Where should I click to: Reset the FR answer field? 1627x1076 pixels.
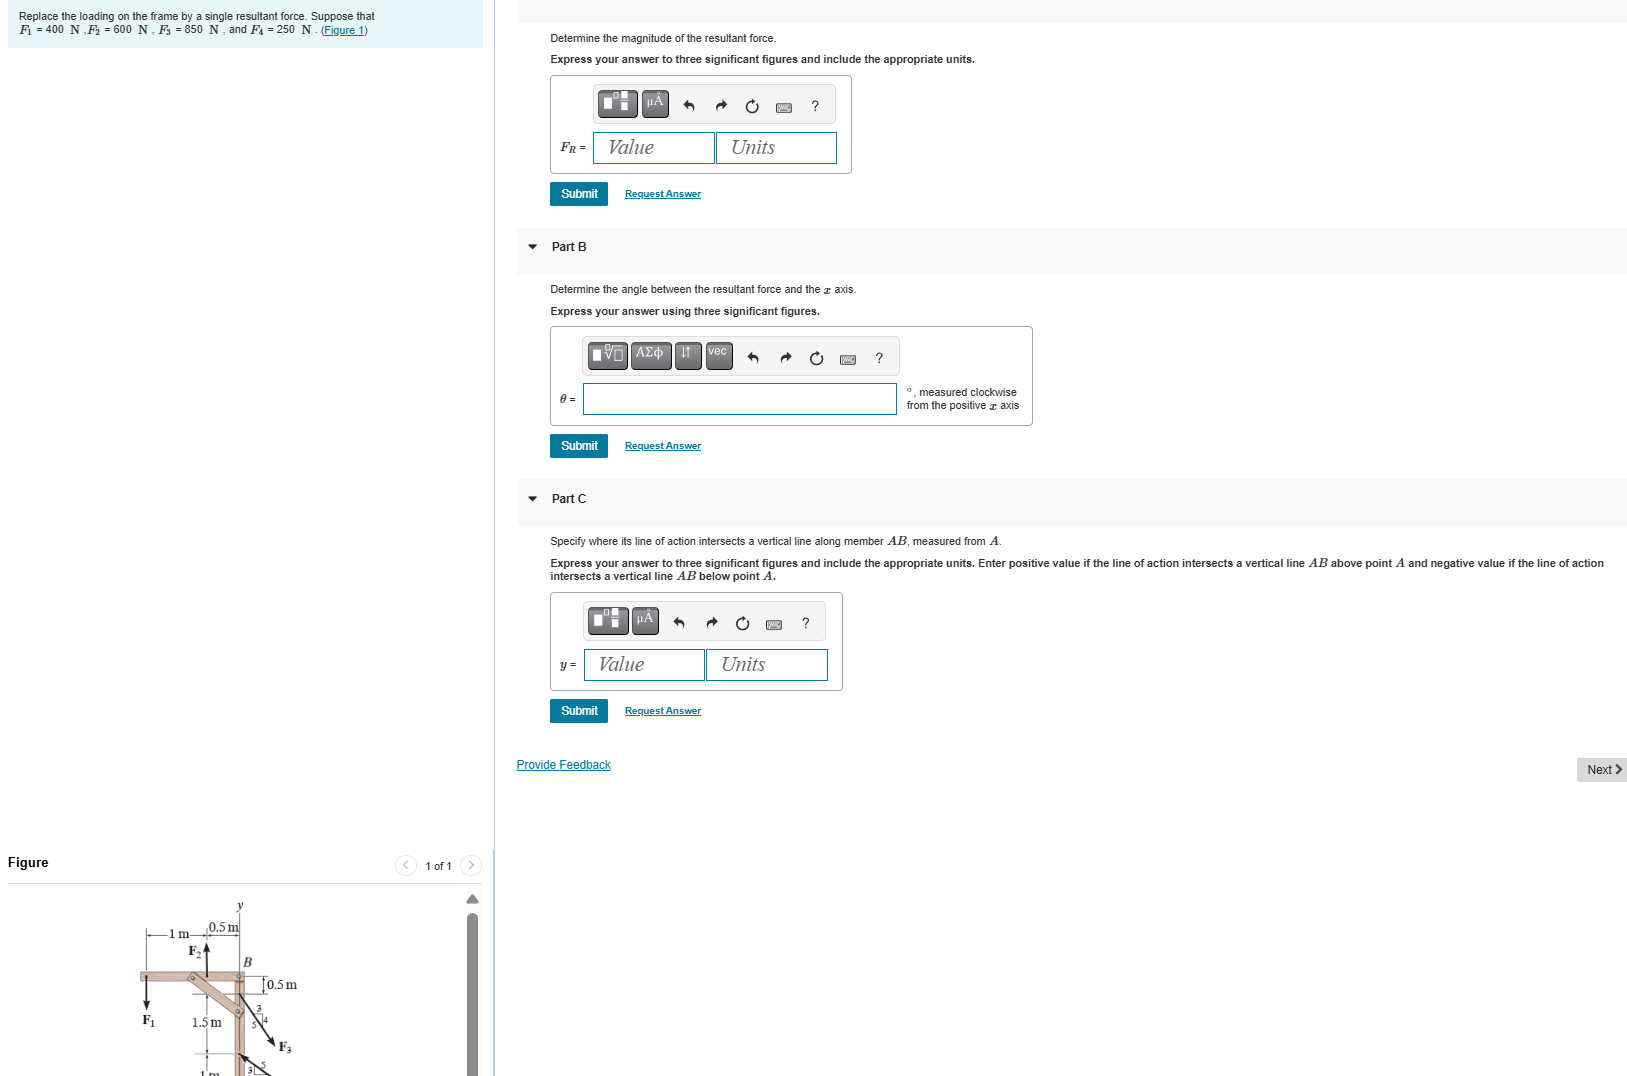point(752,106)
